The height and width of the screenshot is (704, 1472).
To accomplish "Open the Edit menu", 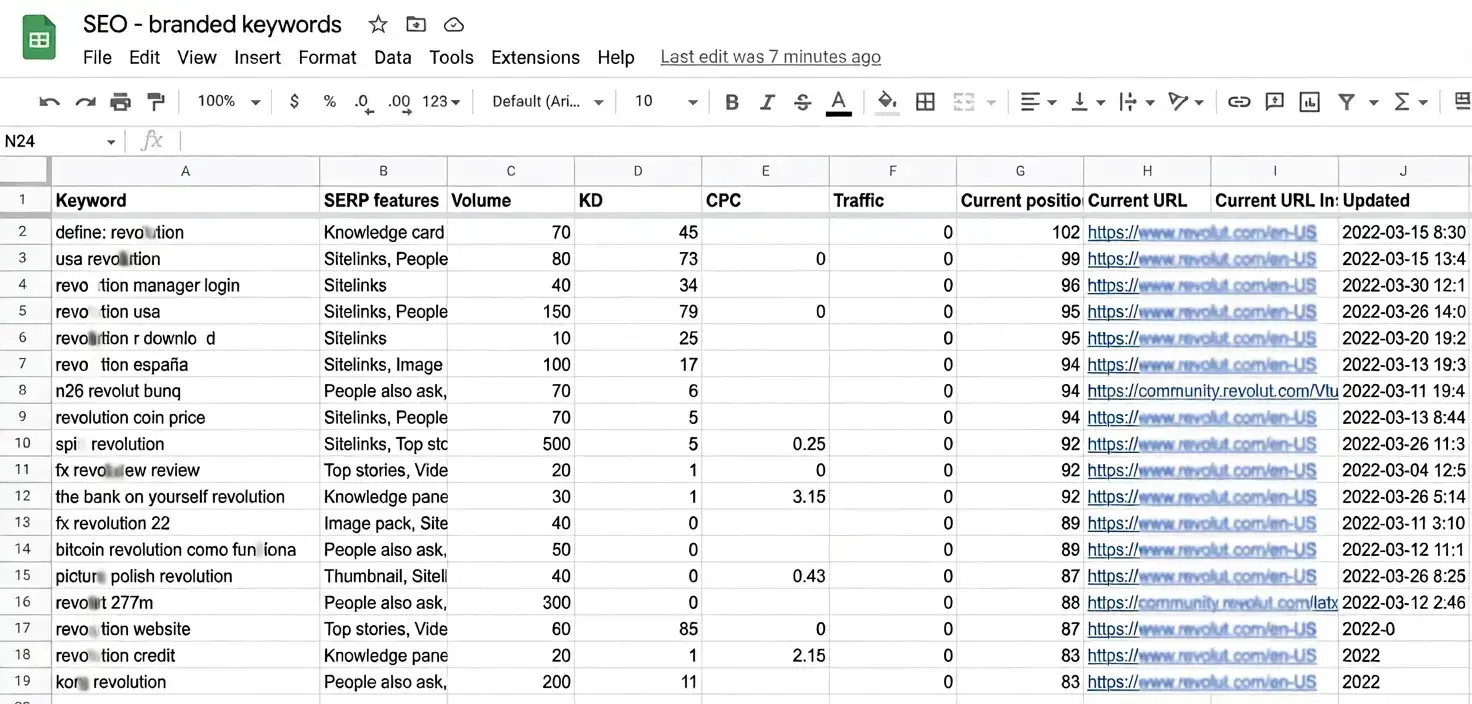I will click(144, 57).
